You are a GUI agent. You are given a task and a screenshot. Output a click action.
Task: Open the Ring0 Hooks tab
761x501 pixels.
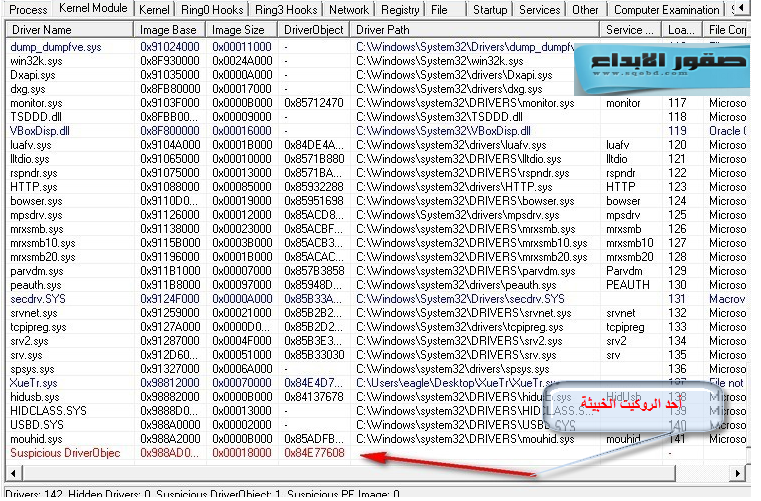click(x=212, y=9)
